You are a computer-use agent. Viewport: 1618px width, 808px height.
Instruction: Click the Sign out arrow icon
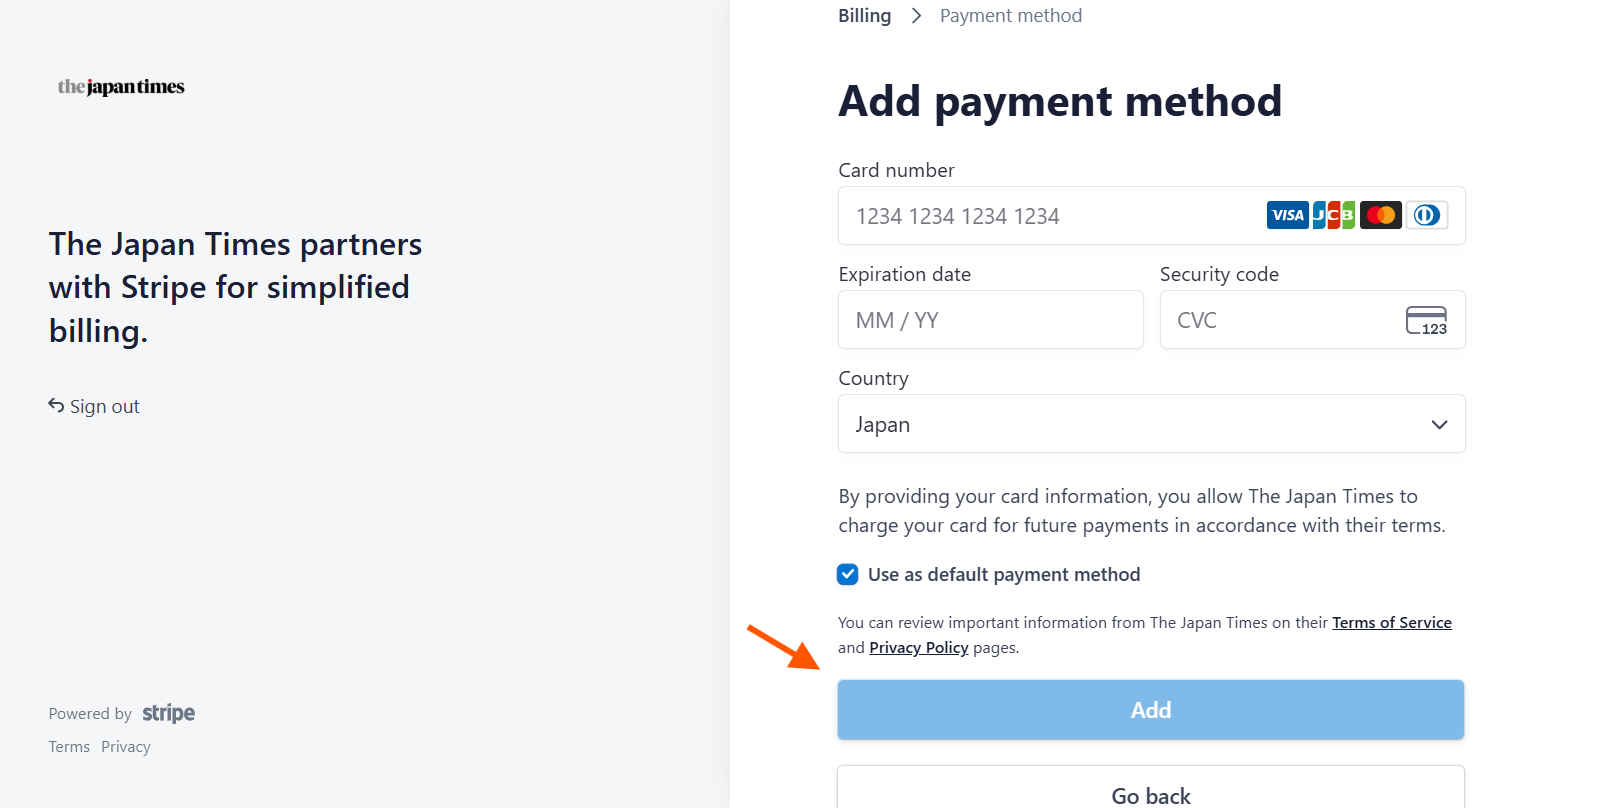[56, 405]
